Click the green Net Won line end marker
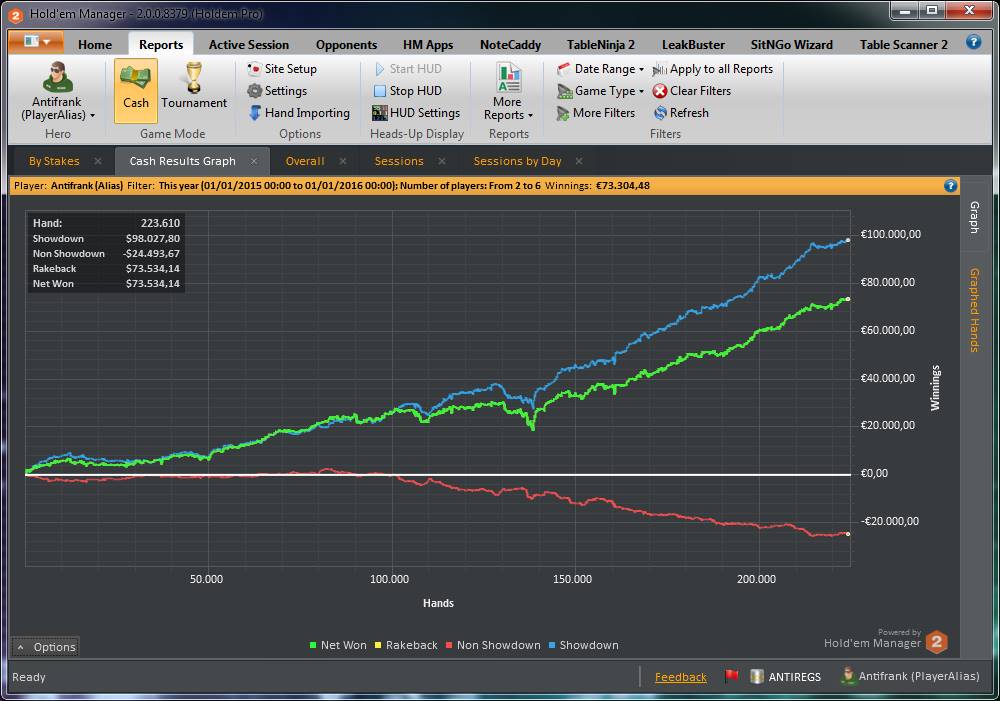 click(x=848, y=299)
